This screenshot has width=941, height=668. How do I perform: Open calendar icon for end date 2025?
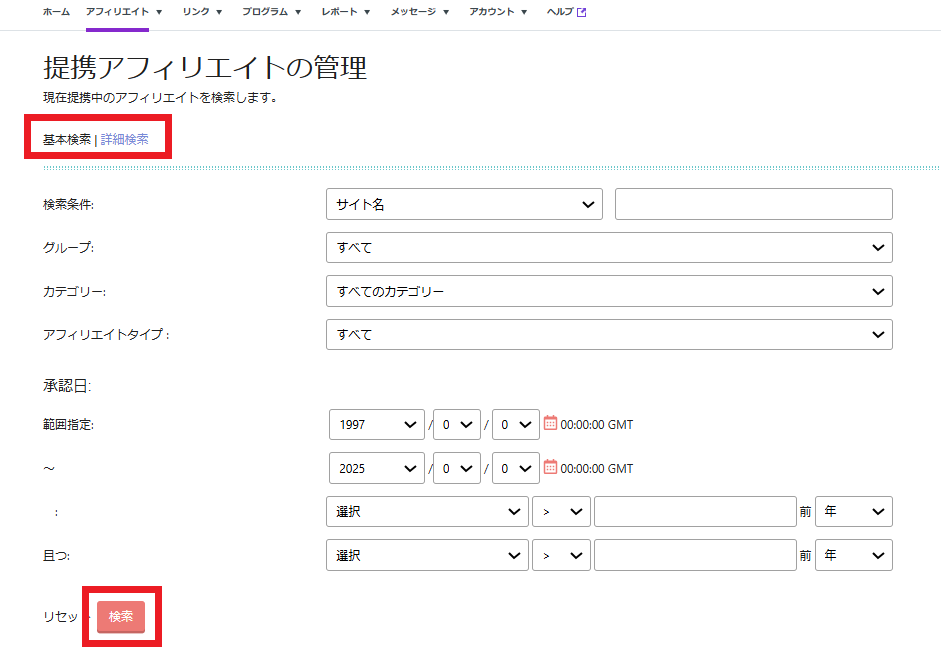(x=550, y=468)
